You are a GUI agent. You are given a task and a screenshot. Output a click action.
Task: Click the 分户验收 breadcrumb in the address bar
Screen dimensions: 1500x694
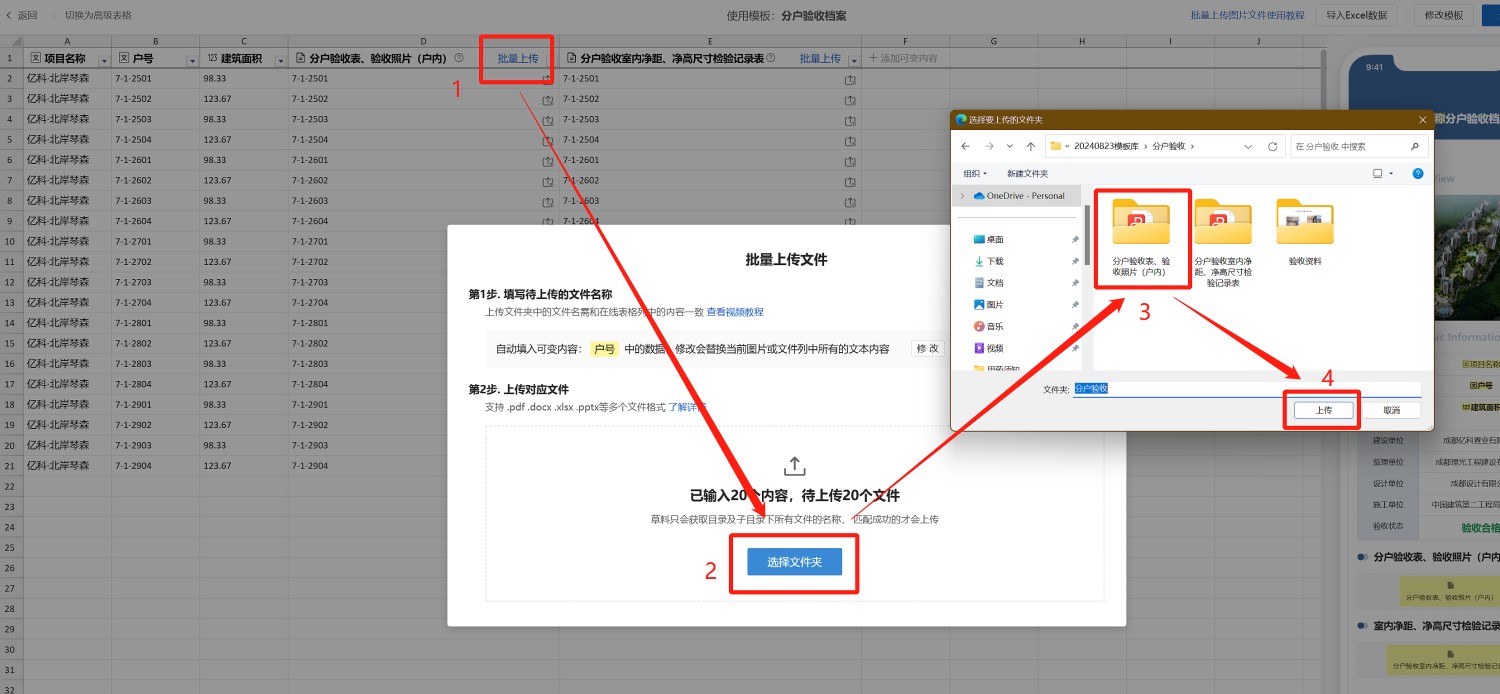tap(1168, 146)
